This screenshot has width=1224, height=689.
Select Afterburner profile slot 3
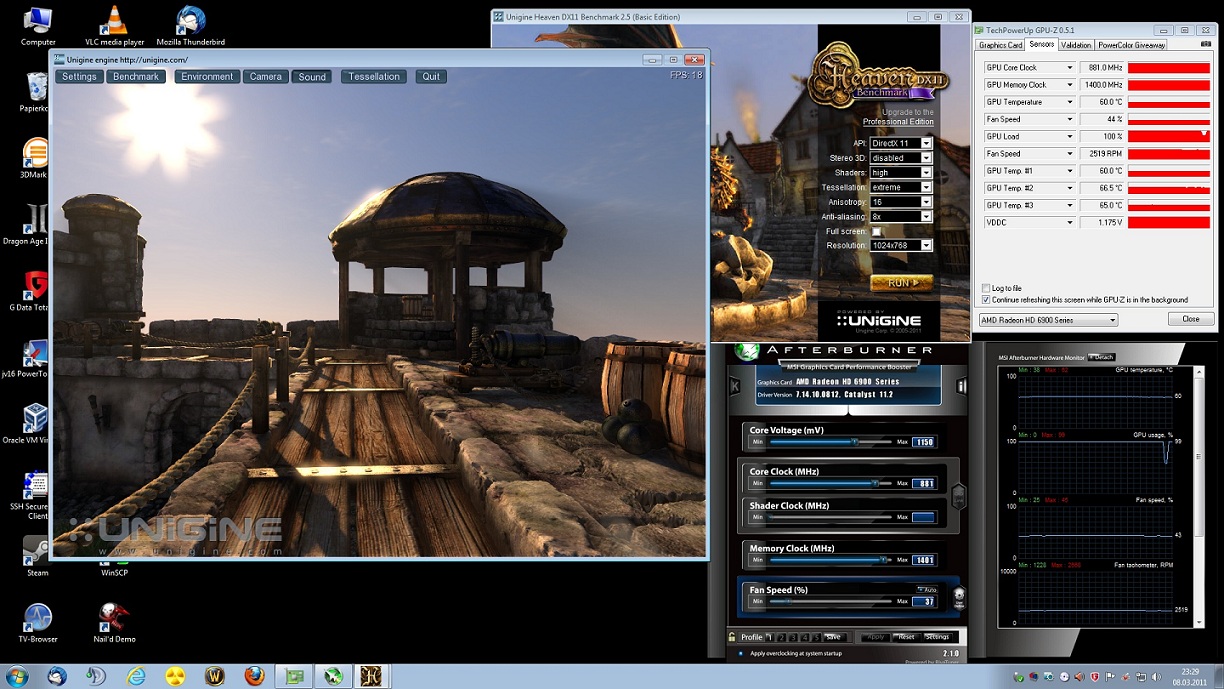click(x=793, y=637)
